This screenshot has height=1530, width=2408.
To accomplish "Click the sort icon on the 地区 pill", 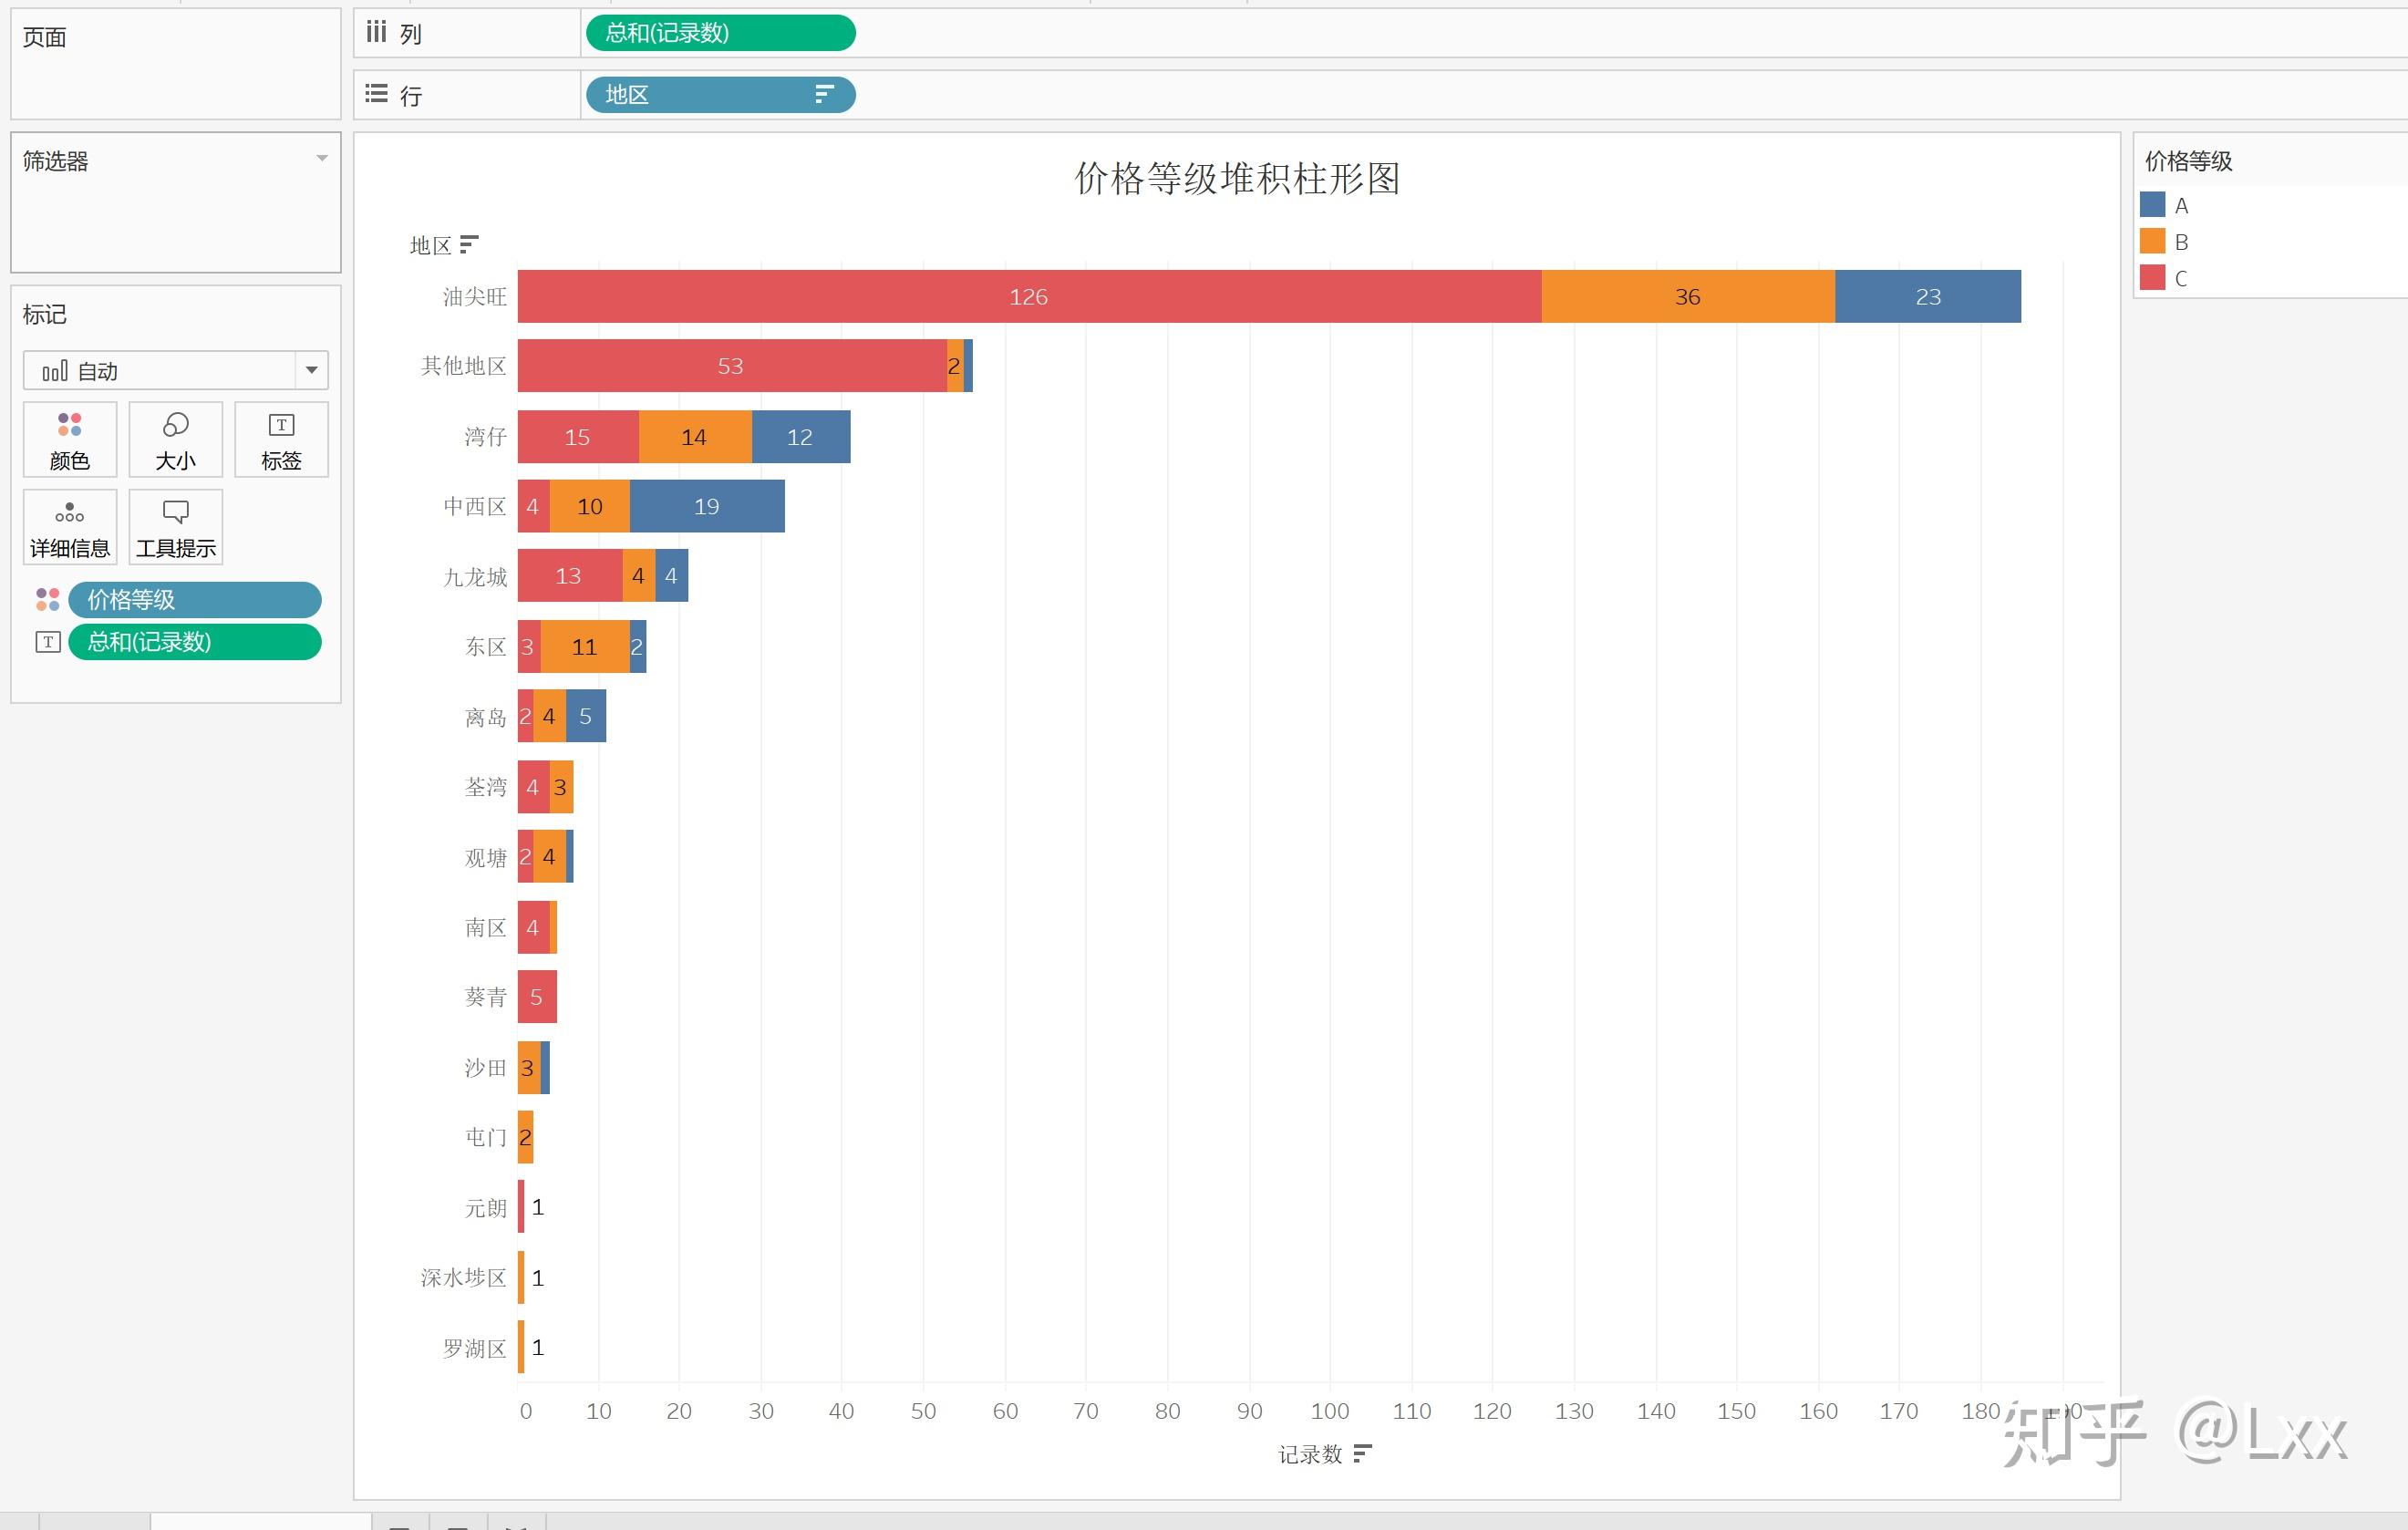I will point(823,94).
